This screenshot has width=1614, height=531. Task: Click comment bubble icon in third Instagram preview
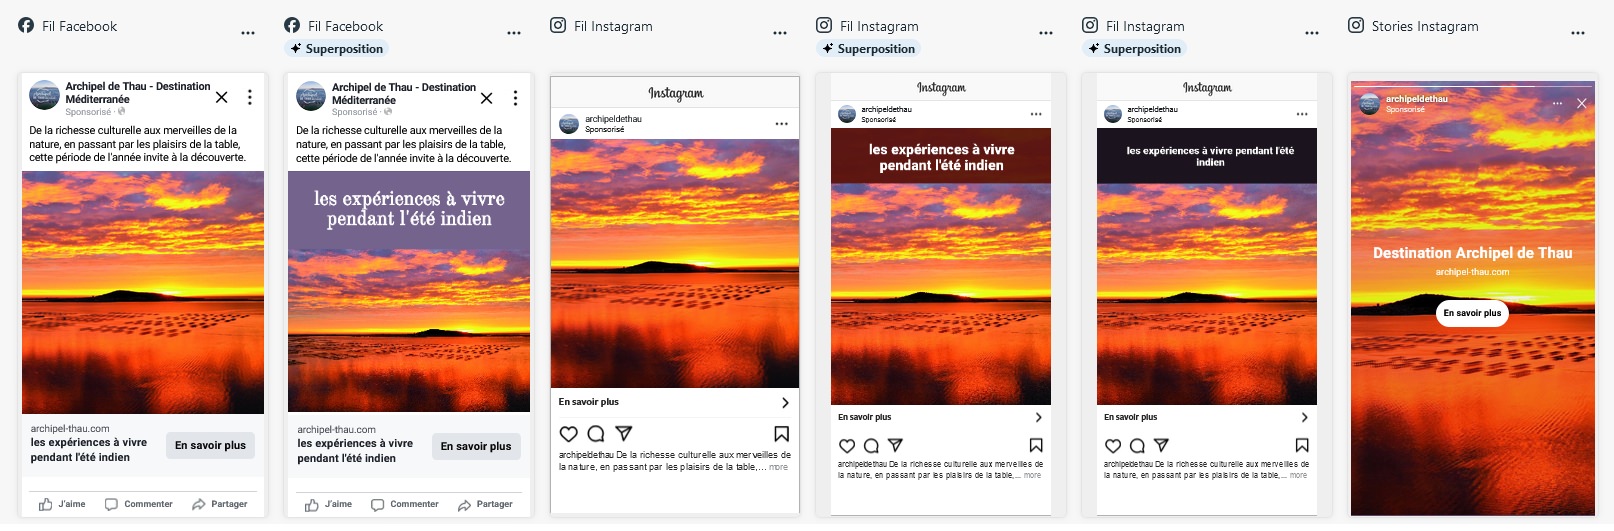coord(1137,446)
